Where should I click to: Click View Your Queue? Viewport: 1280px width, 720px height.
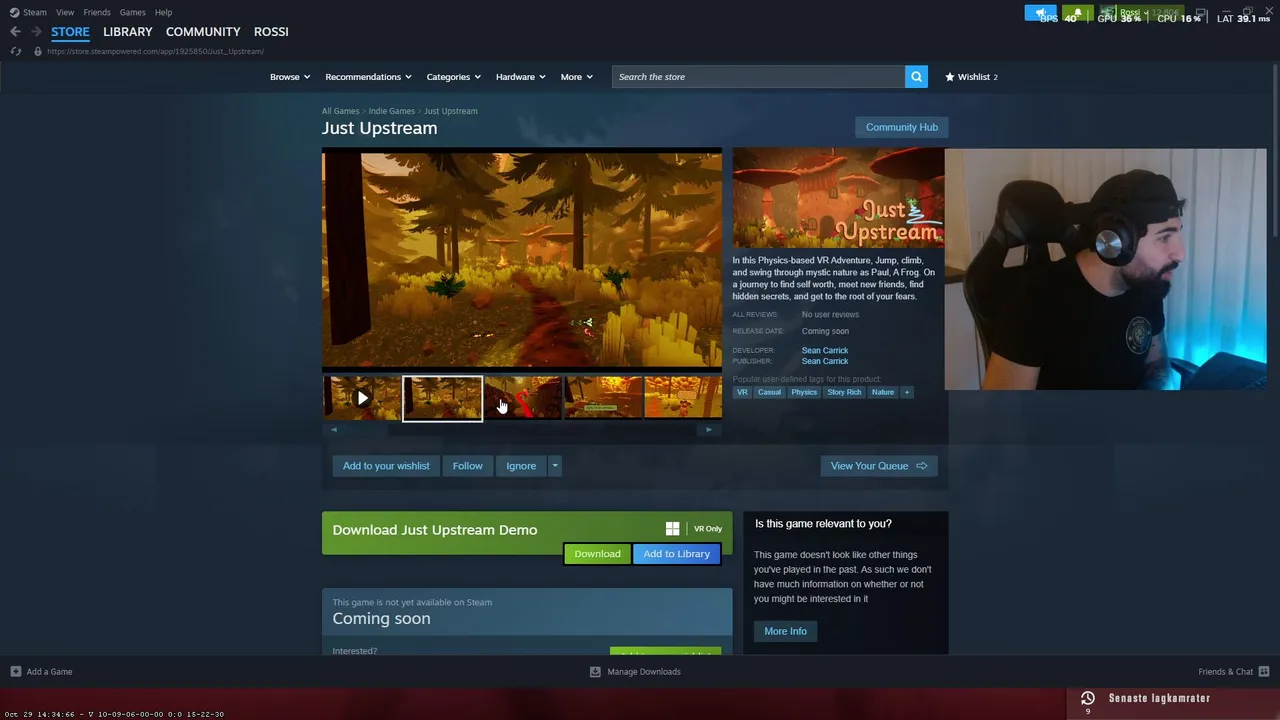point(879,466)
